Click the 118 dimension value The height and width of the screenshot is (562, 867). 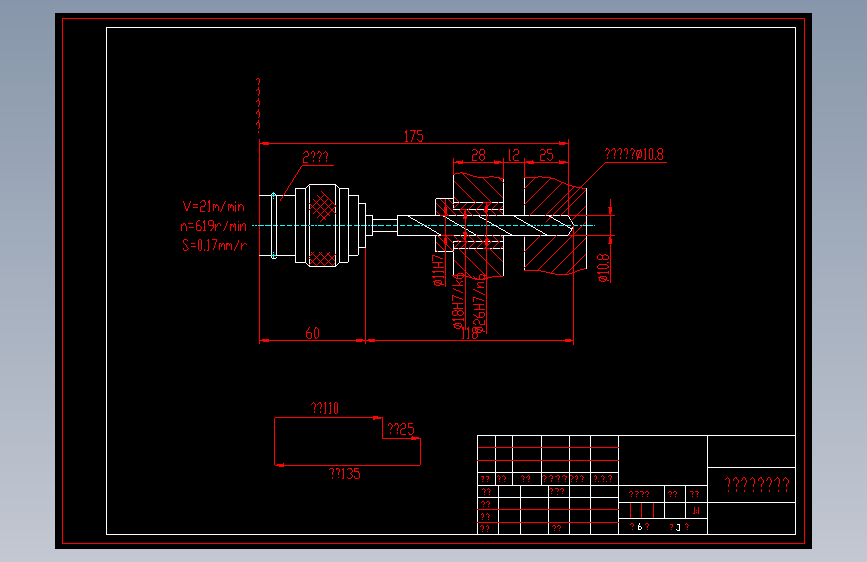click(469, 333)
